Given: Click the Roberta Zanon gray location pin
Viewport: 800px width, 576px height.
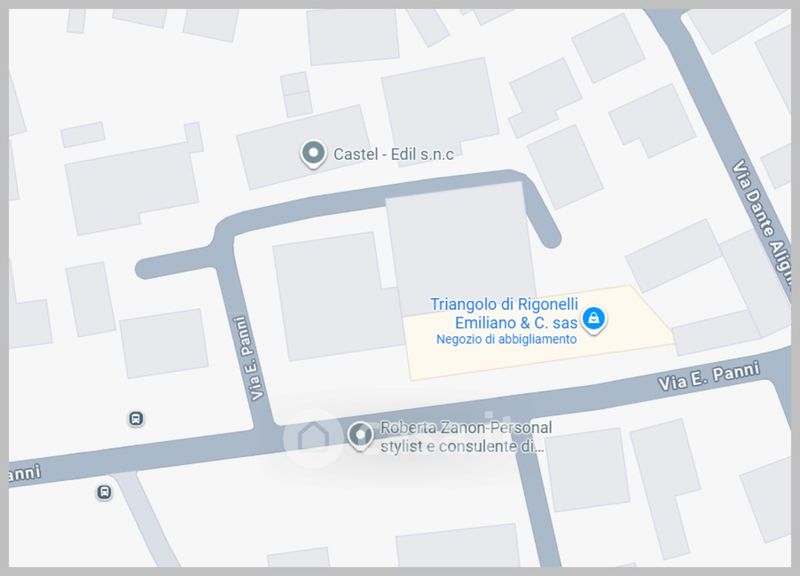Looking at the screenshot, I should [x=361, y=437].
